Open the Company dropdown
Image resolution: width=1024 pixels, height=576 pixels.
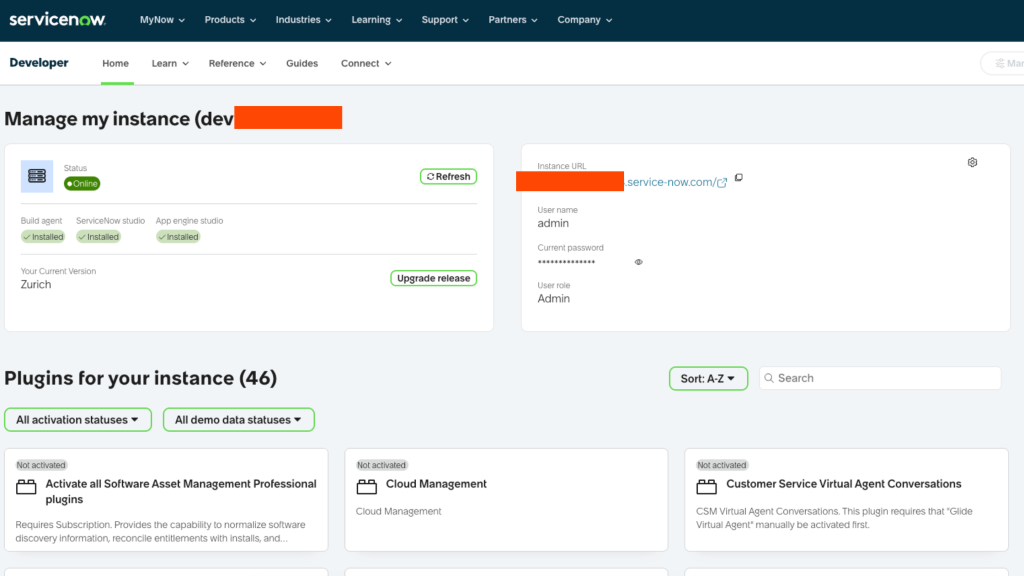tap(584, 20)
